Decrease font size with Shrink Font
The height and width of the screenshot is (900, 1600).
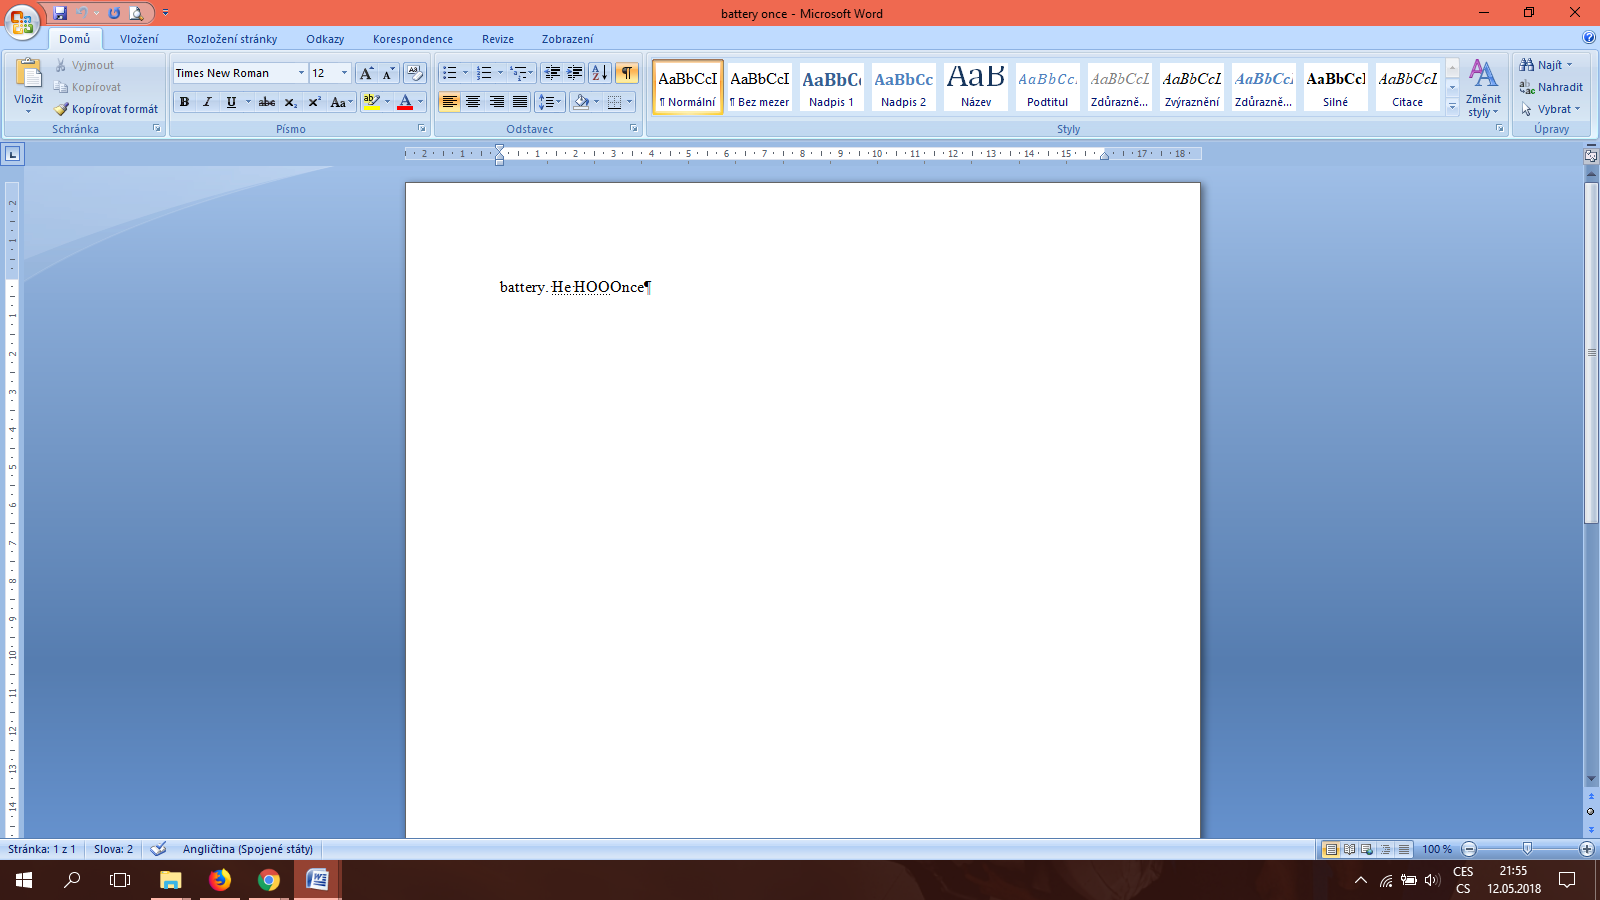388,73
